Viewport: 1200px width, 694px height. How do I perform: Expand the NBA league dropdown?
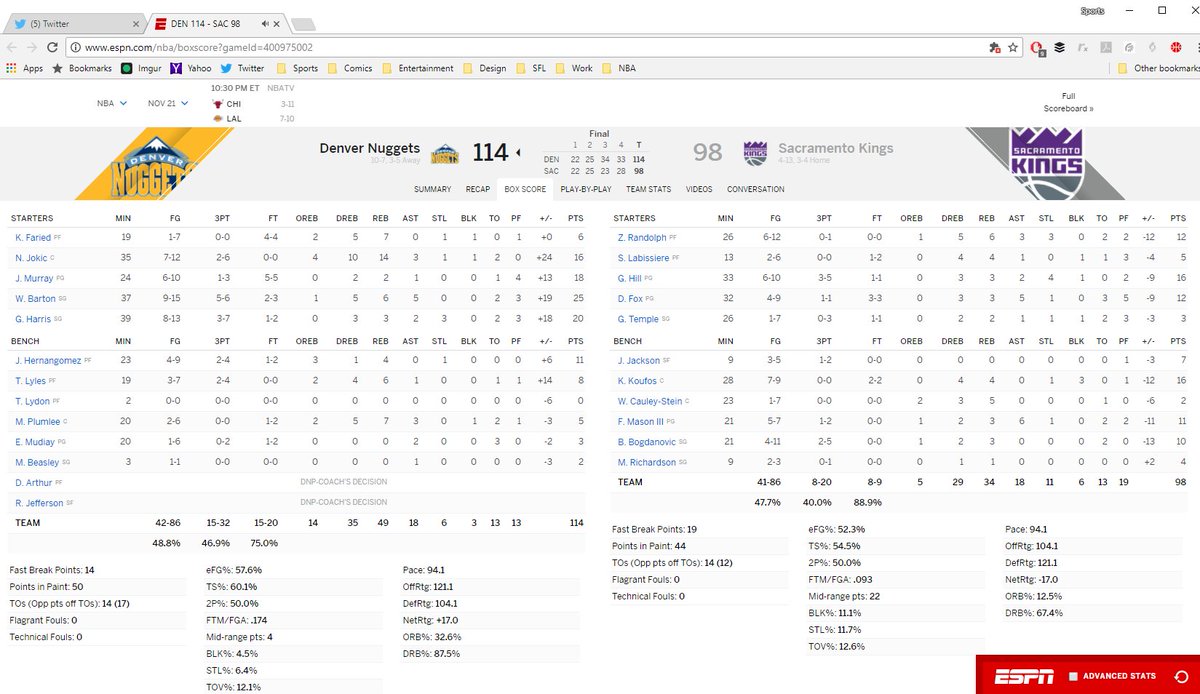click(112, 103)
